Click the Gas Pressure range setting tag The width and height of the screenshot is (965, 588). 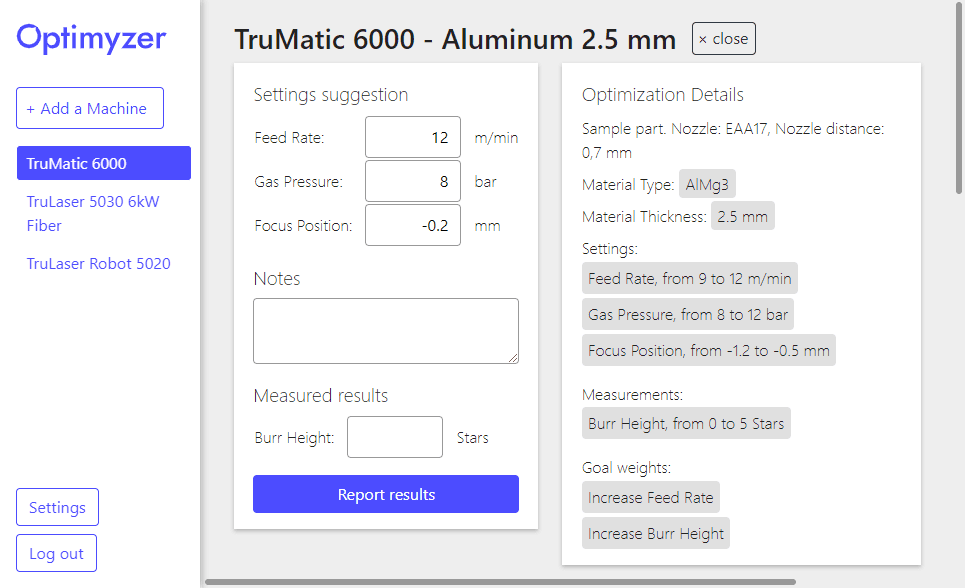point(688,315)
